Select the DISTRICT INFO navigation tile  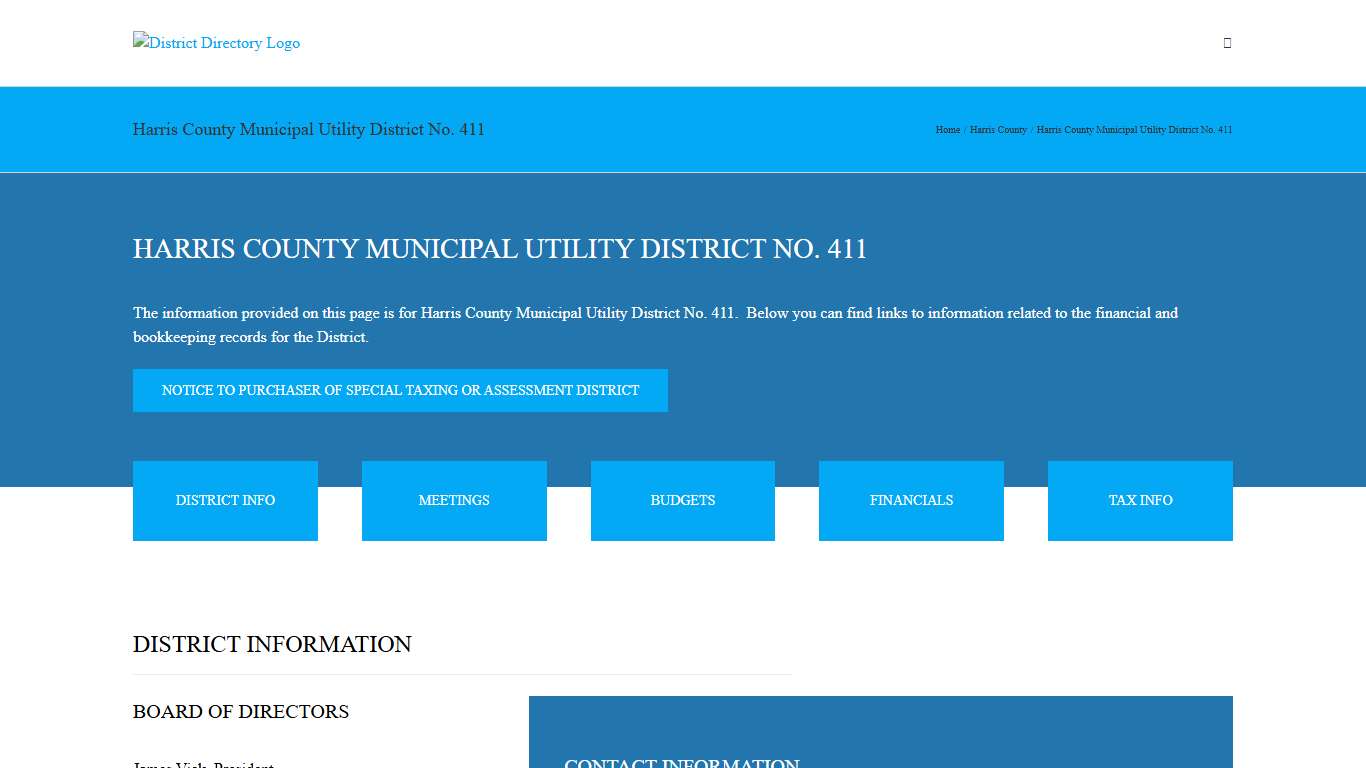click(x=225, y=500)
